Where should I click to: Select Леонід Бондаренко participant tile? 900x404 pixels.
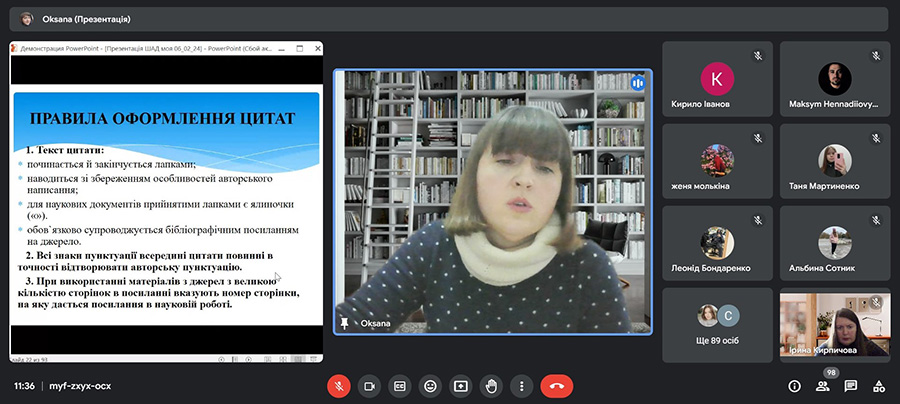(x=717, y=243)
